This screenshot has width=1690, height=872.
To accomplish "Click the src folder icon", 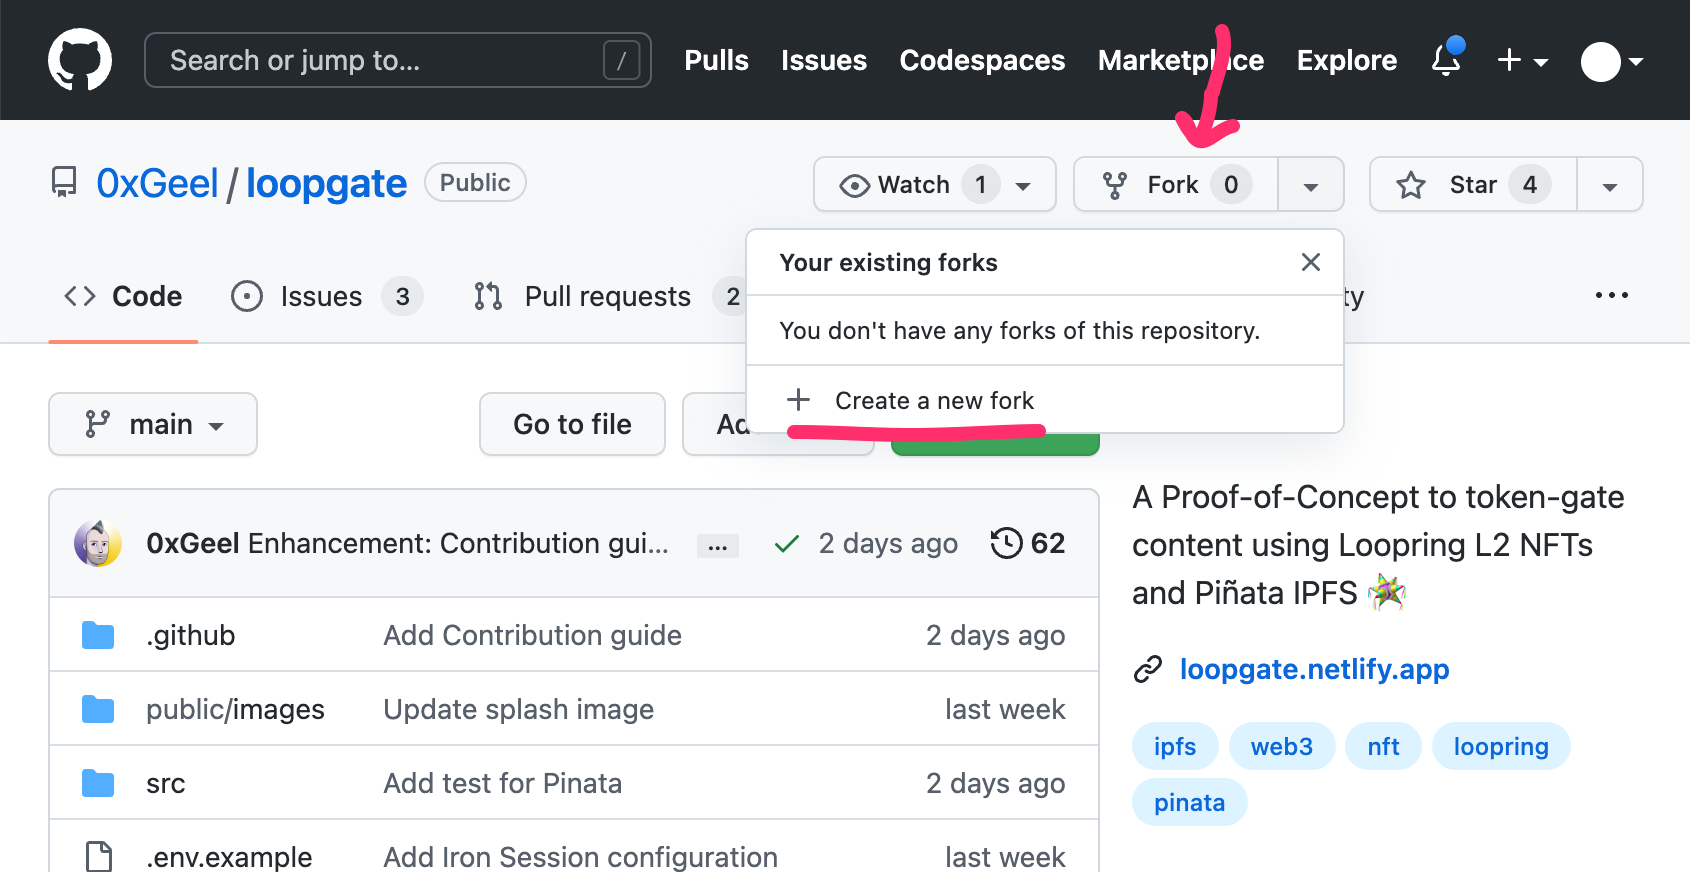I will 98,783.
